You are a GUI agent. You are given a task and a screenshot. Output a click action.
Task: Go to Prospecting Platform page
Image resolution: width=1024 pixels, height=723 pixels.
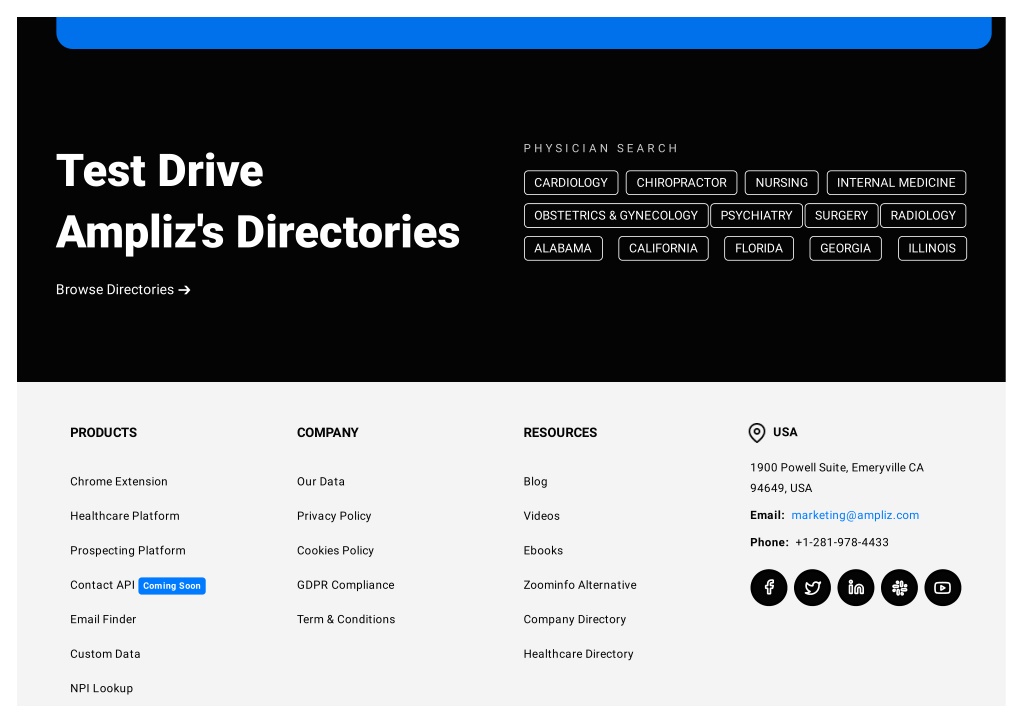[128, 551]
